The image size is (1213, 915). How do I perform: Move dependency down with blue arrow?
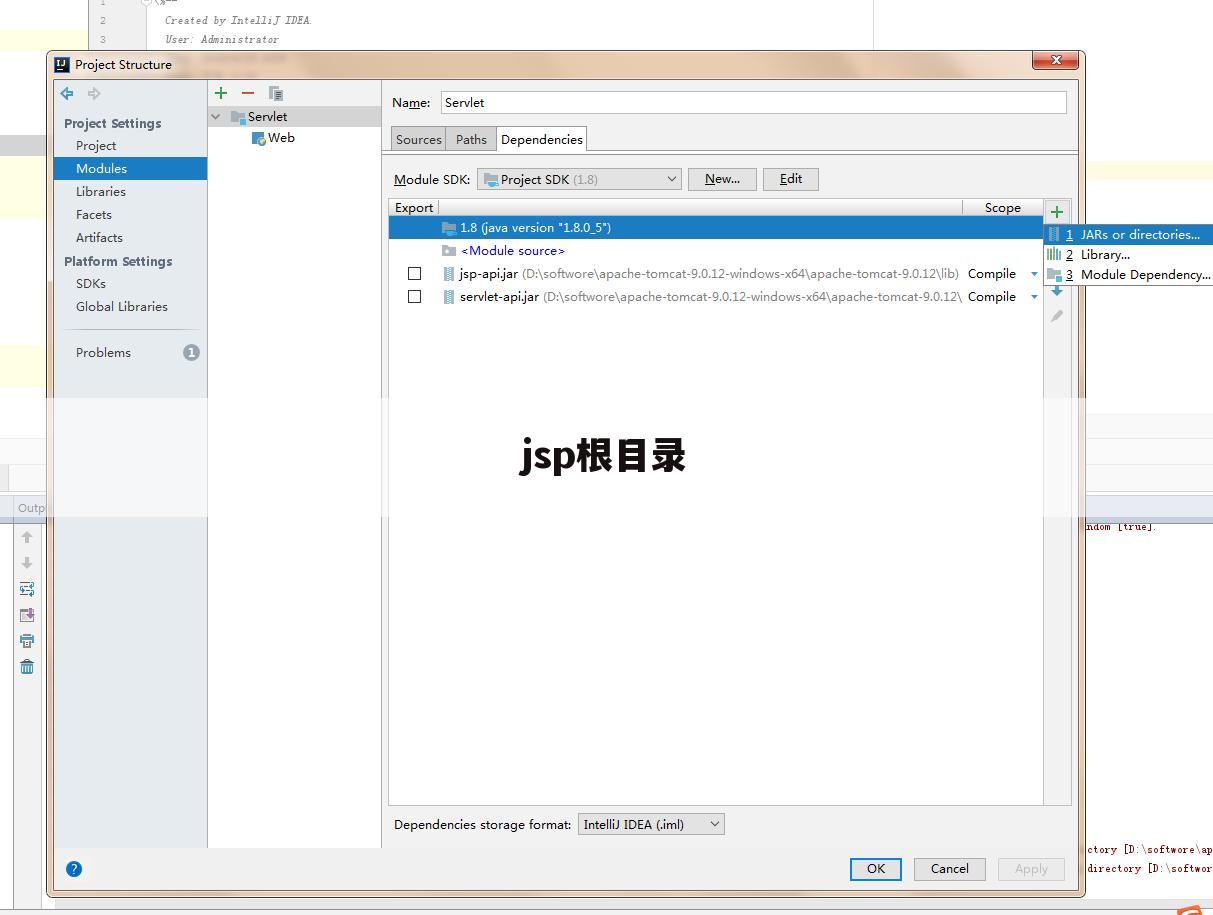coord(1057,291)
